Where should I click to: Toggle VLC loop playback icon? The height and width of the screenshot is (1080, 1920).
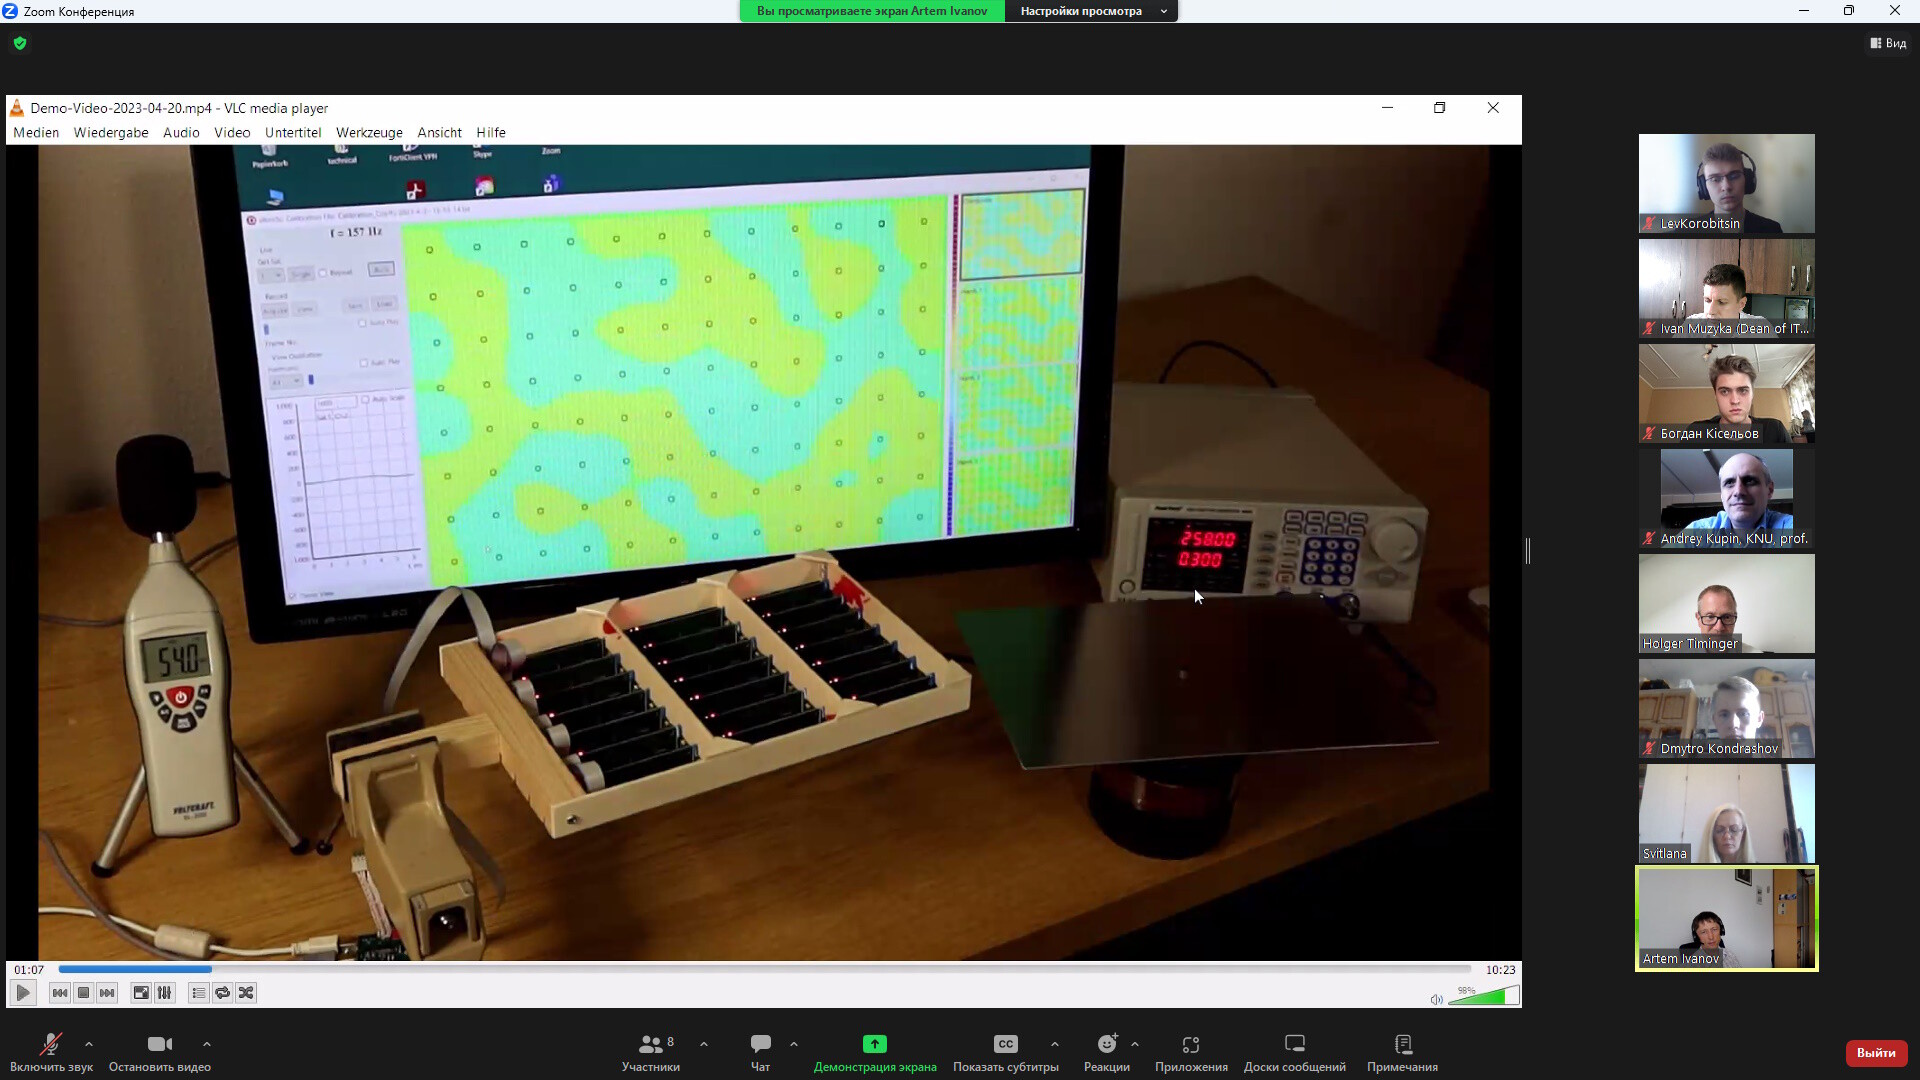223,993
